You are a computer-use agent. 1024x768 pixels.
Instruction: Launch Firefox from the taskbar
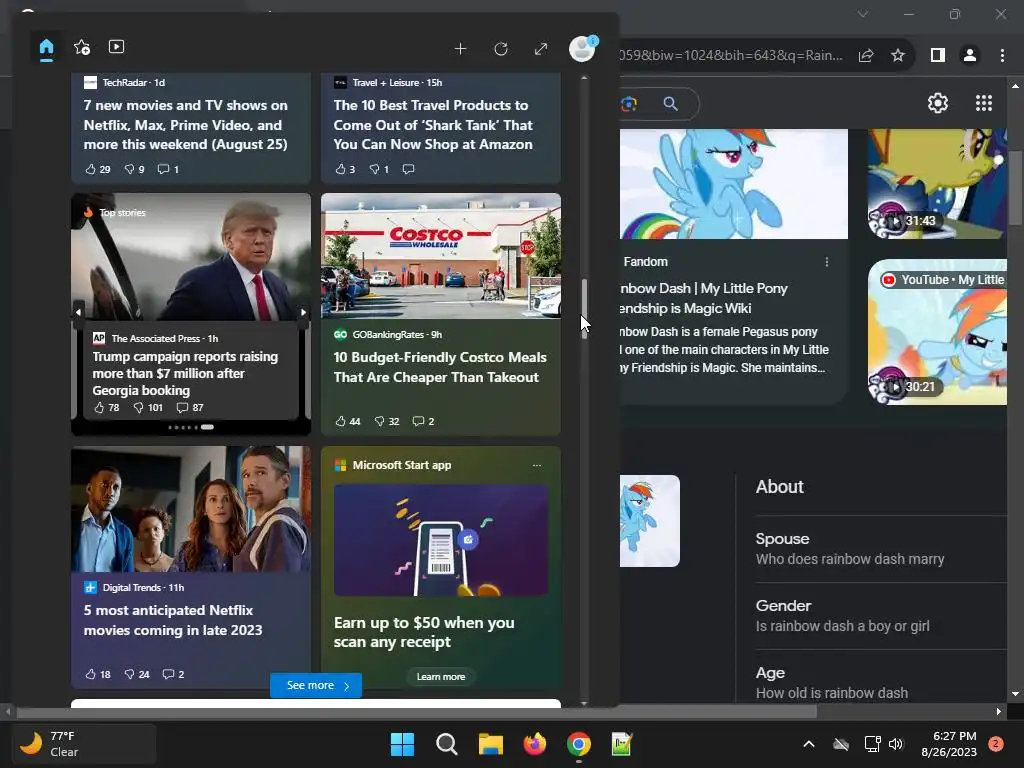pyautogui.click(x=535, y=744)
